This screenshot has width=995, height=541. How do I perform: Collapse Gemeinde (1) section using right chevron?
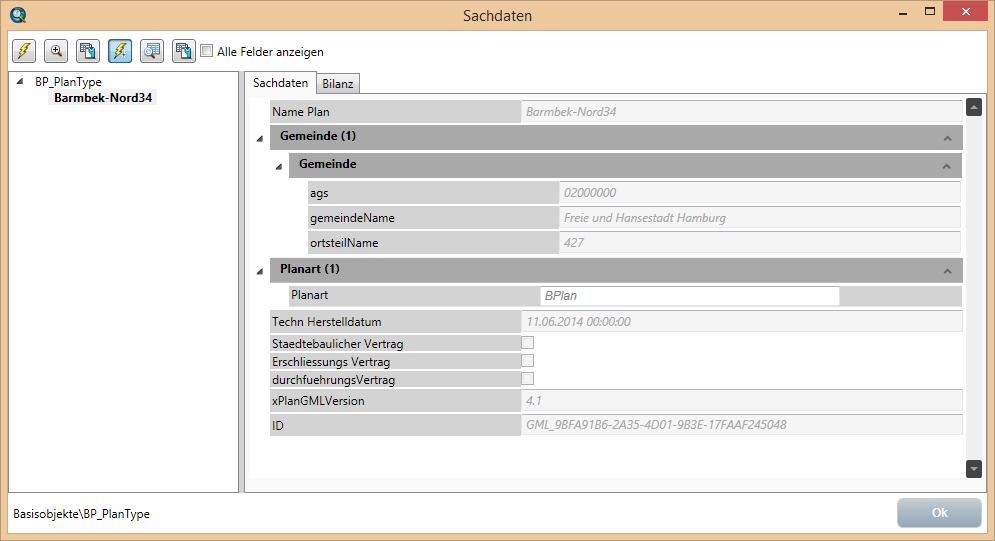coord(947,138)
